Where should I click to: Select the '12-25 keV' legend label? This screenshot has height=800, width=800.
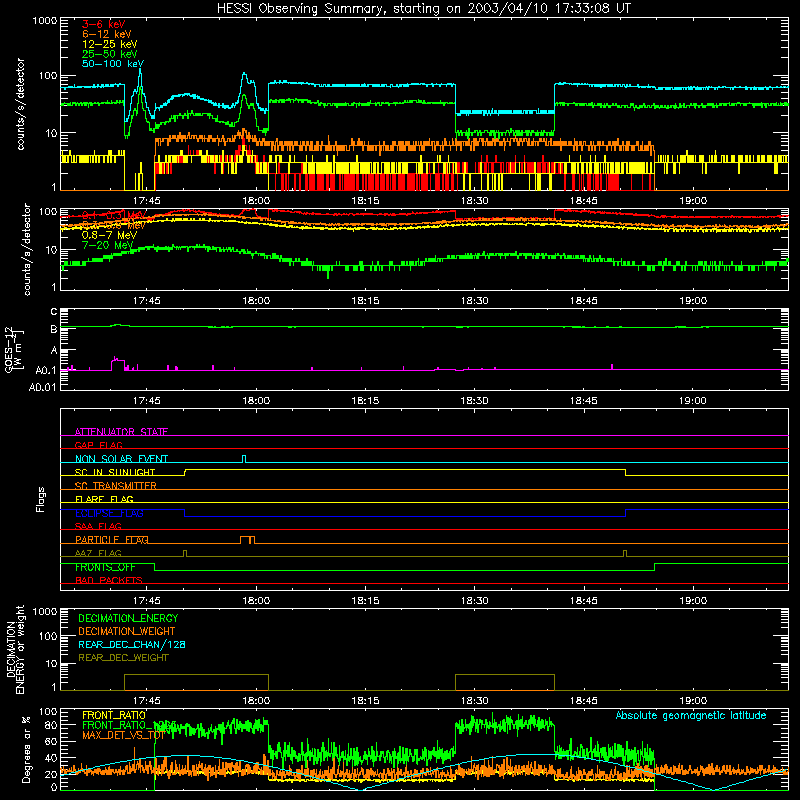click(110, 44)
